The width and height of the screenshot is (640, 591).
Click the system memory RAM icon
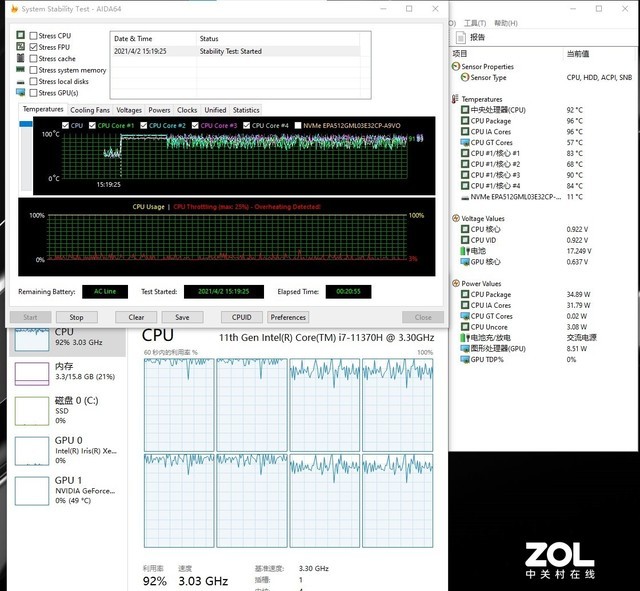click(20, 69)
